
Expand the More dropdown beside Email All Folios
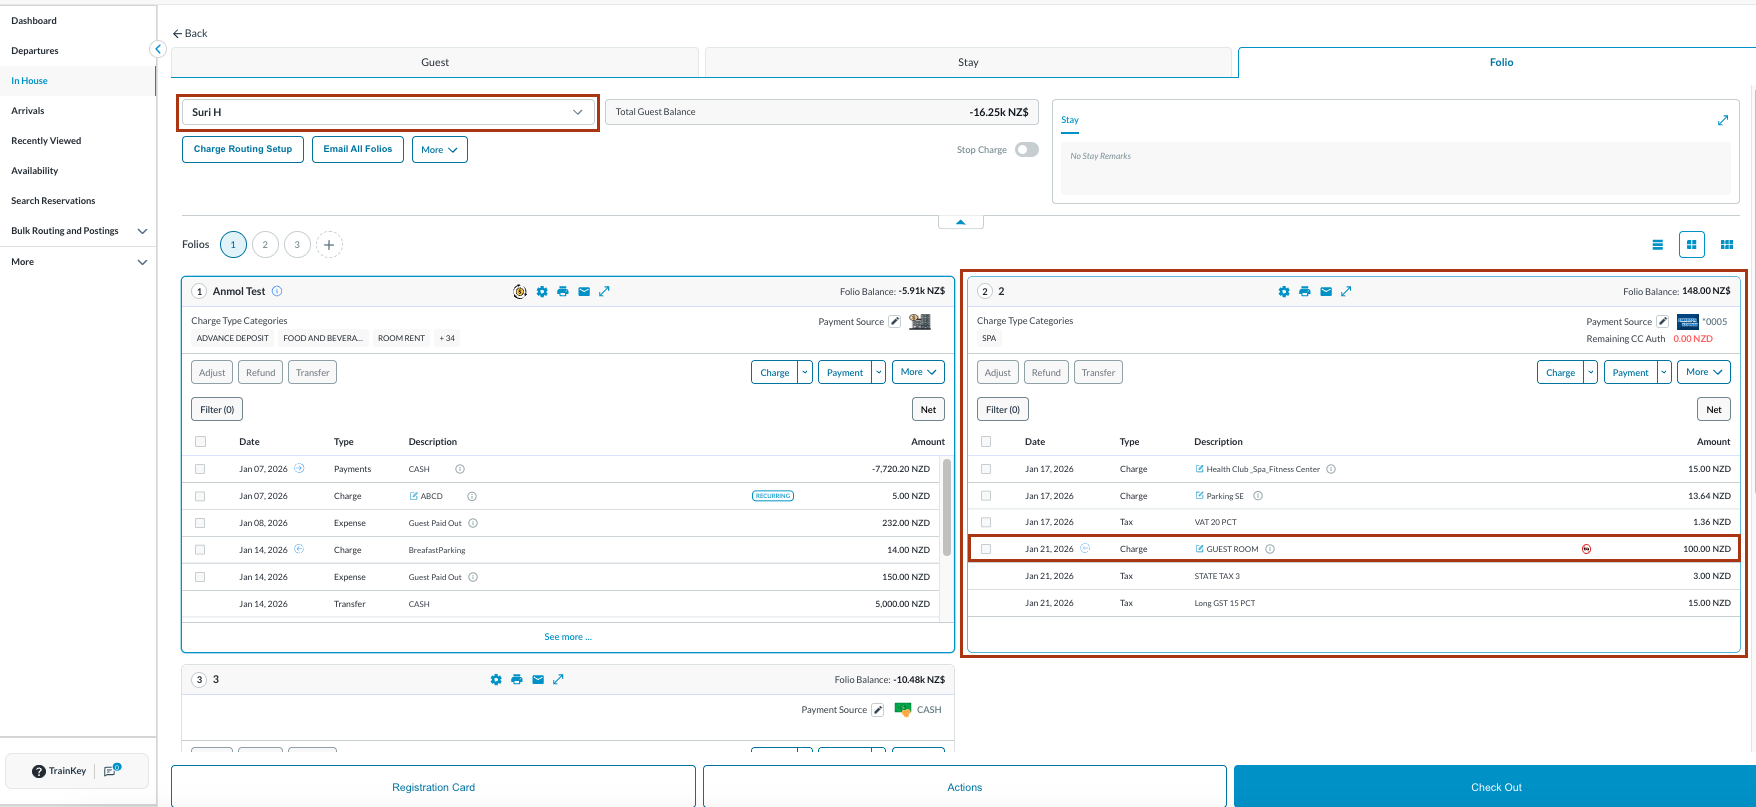pyautogui.click(x=439, y=150)
